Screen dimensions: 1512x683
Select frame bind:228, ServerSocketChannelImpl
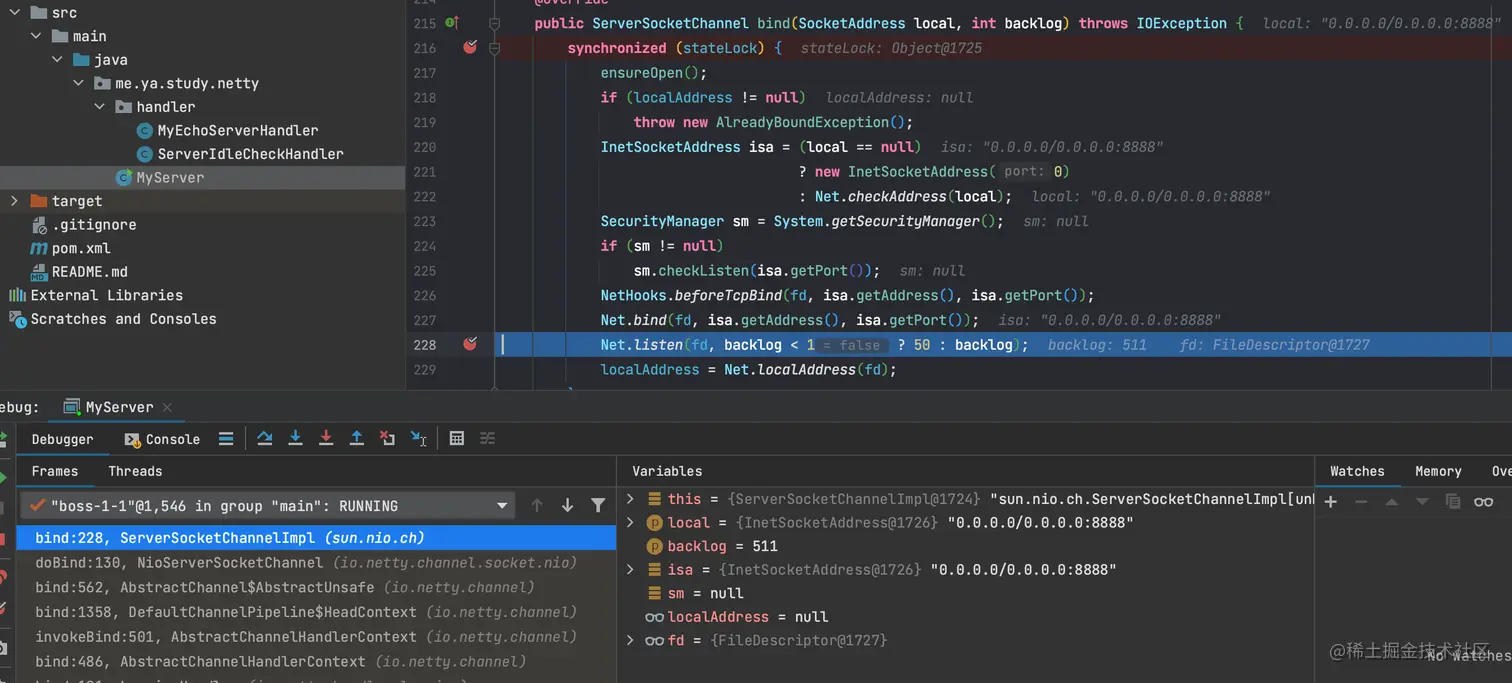(316, 538)
